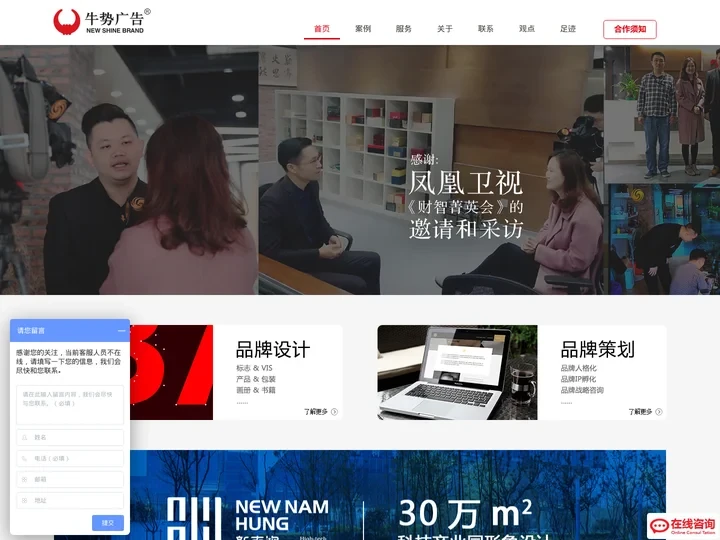
Task: Click the 牛势广告 New Shine Brand logo
Action: point(101,22)
